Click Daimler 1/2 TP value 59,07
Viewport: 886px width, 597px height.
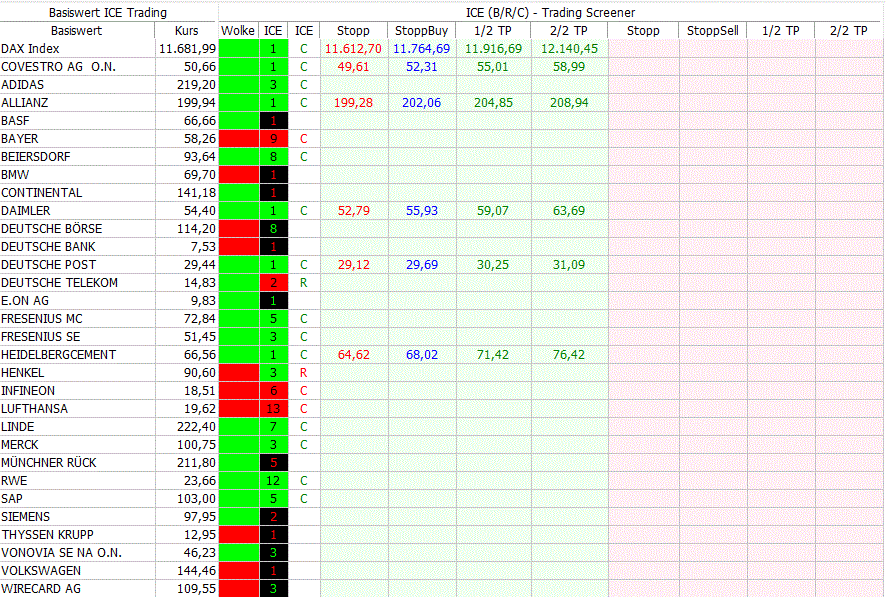point(493,211)
